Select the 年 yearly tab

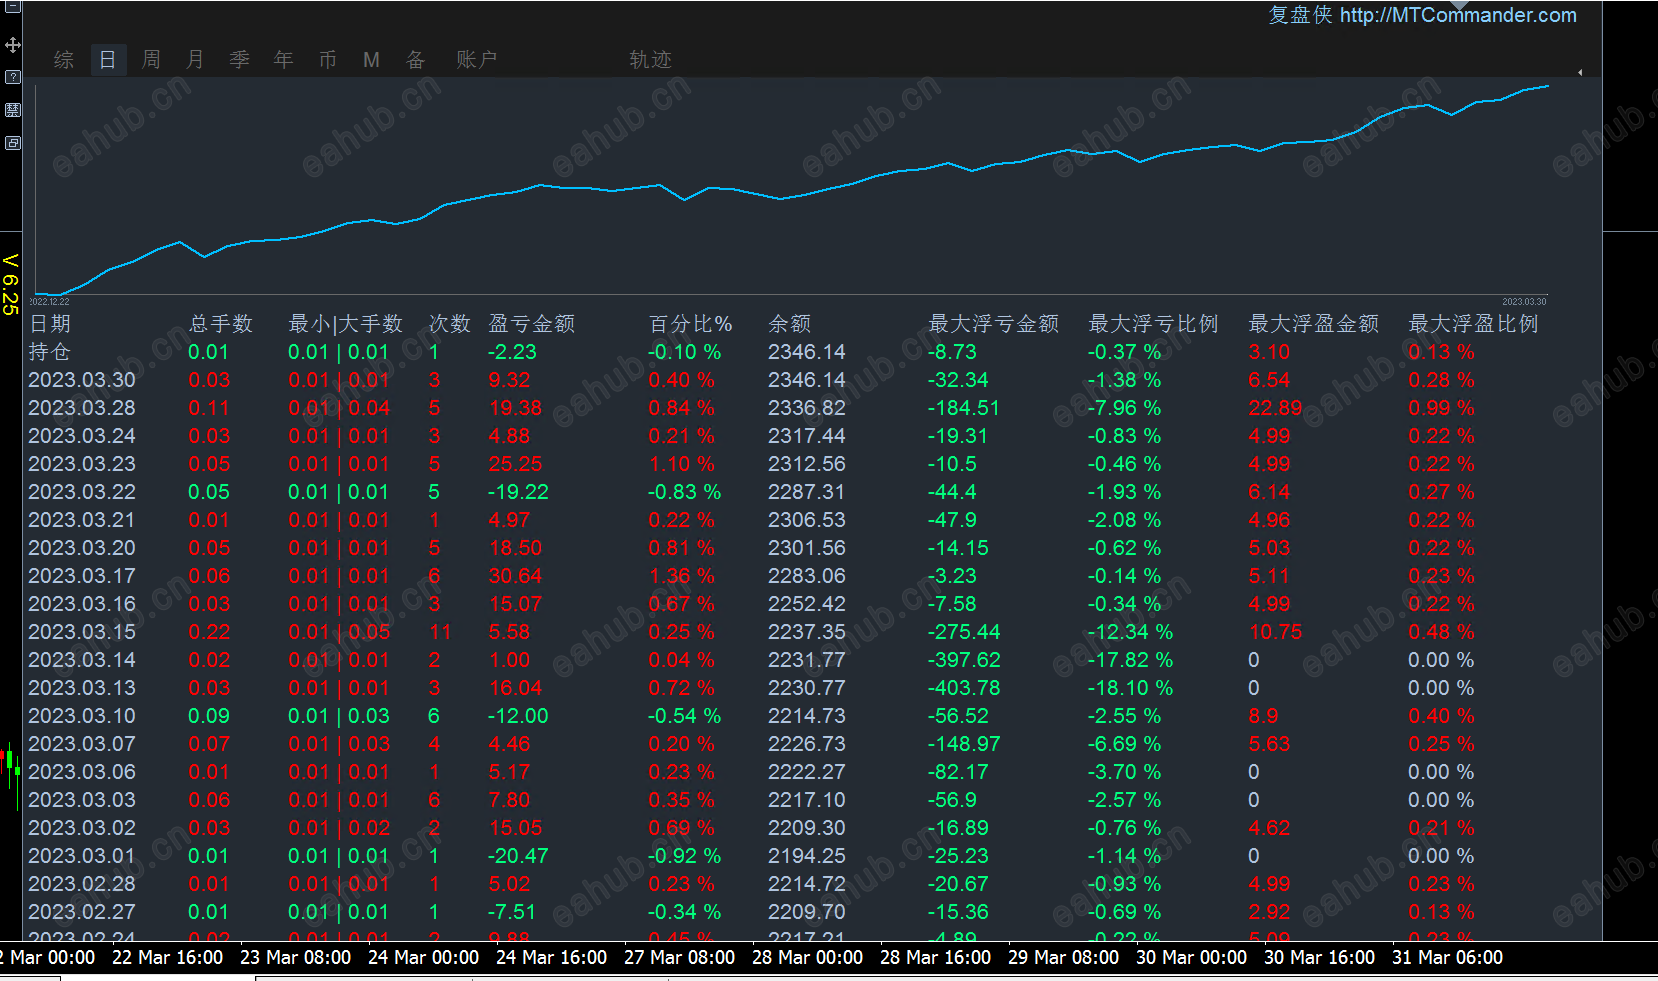[x=284, y=60]
